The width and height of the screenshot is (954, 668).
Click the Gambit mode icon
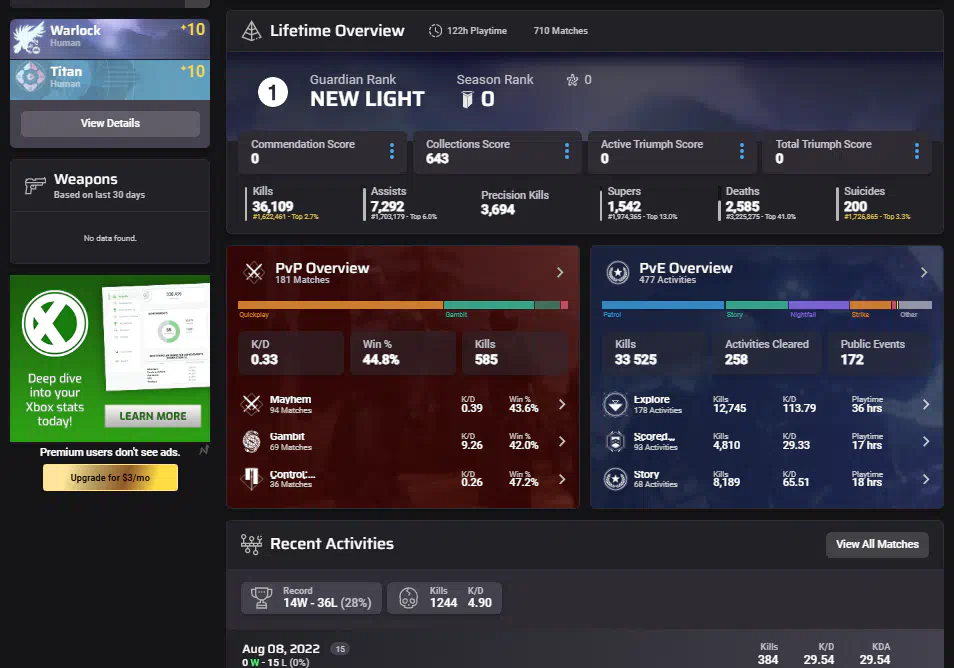253,441
